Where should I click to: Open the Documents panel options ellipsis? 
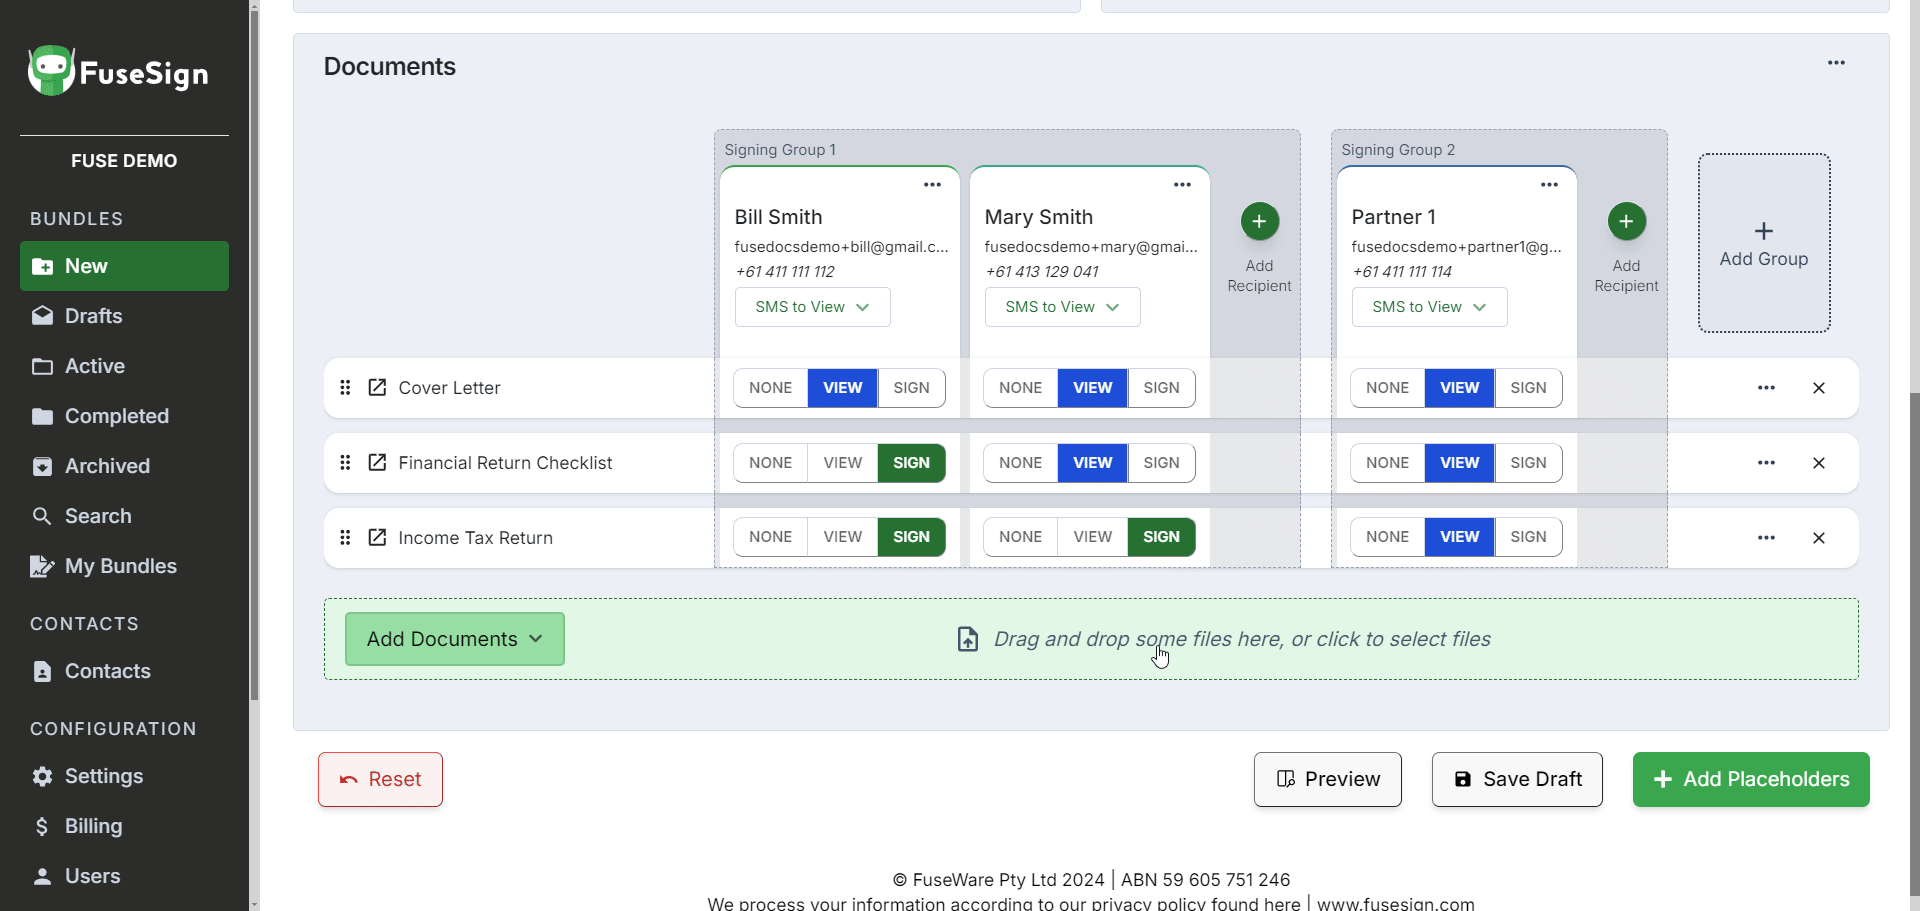[1836, 63]
